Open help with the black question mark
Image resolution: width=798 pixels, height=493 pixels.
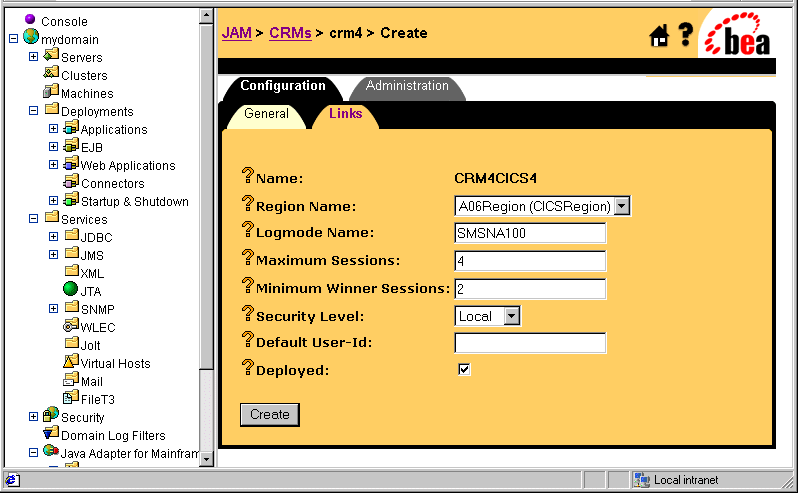tap(686, 35)
